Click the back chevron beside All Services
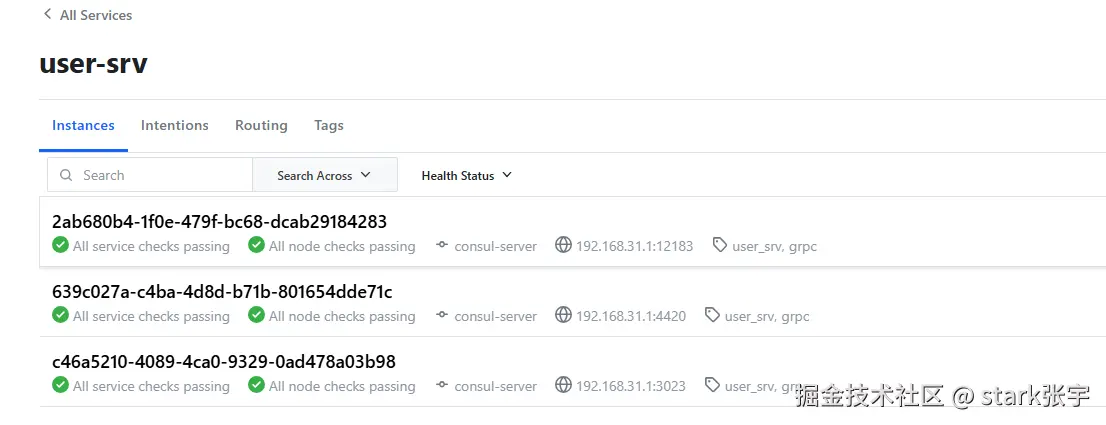This screenshot has width=1106, height=425. [47, 14]
